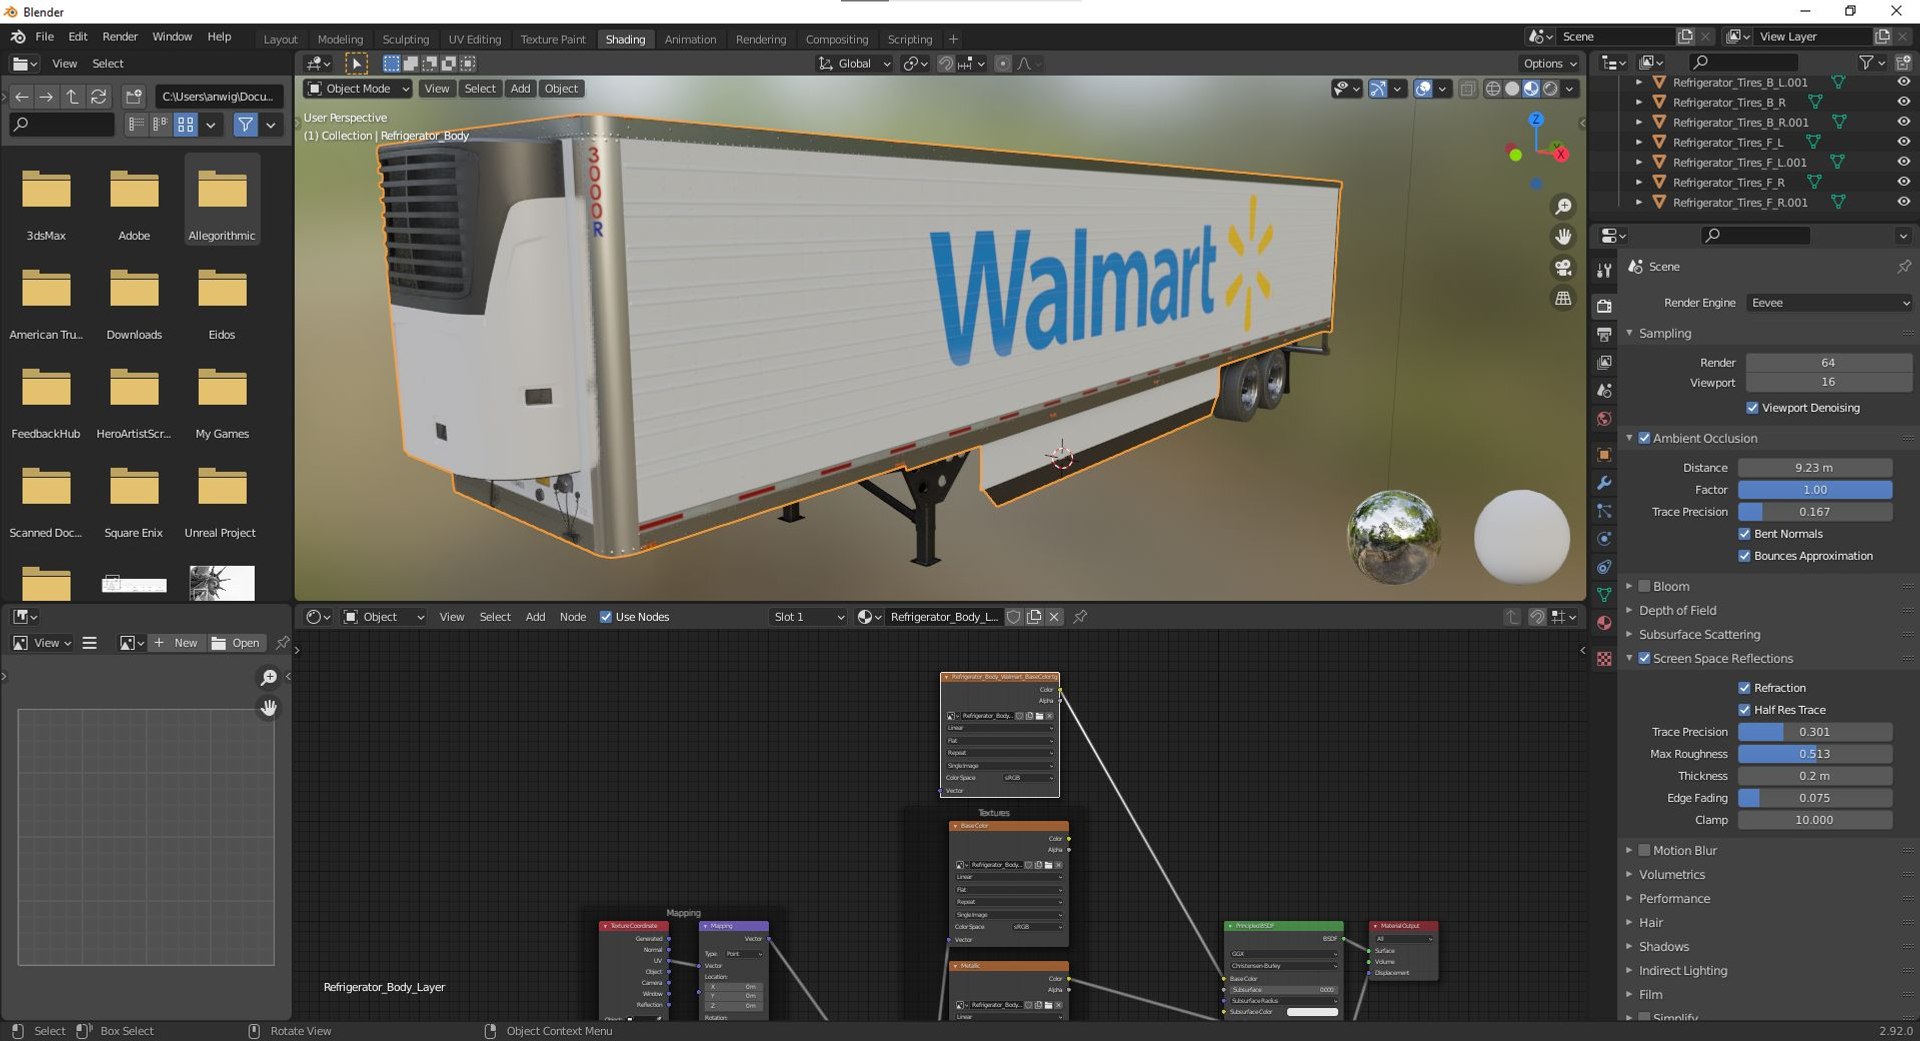Pin the node editor material

click(1080, 617)
